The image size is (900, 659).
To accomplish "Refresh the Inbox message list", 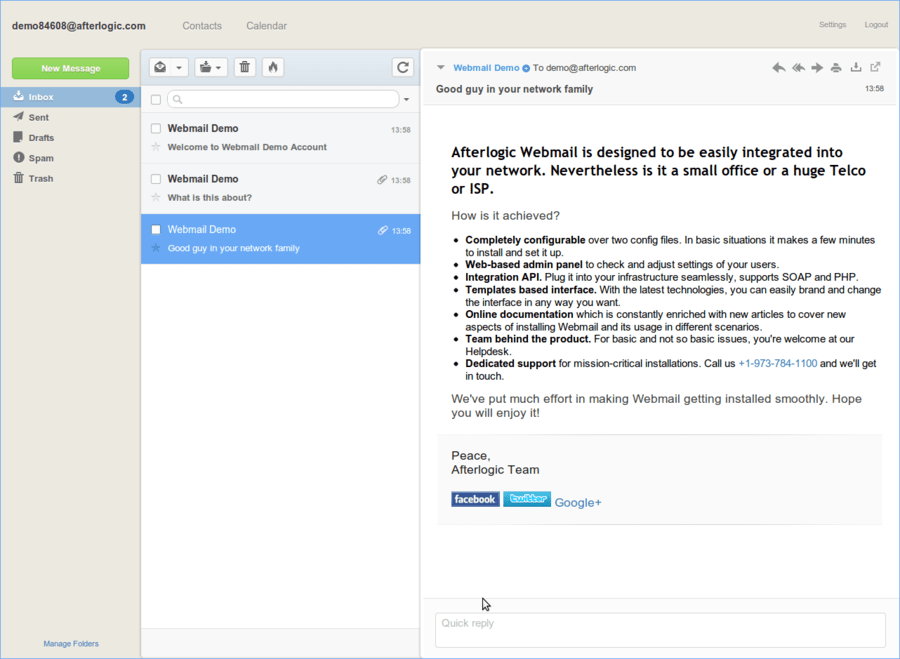I will pyautogui.click(x=403, y=67).
